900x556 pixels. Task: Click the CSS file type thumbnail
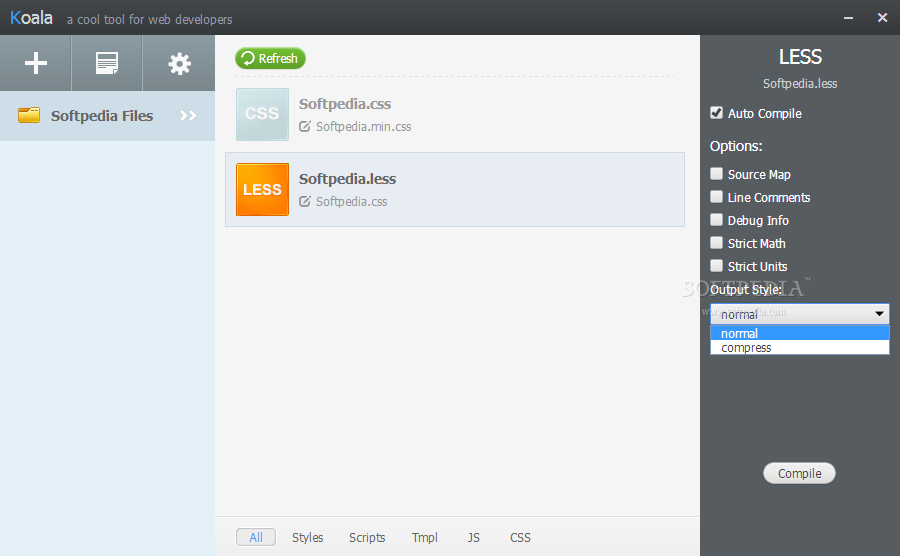tap(262, 114)
